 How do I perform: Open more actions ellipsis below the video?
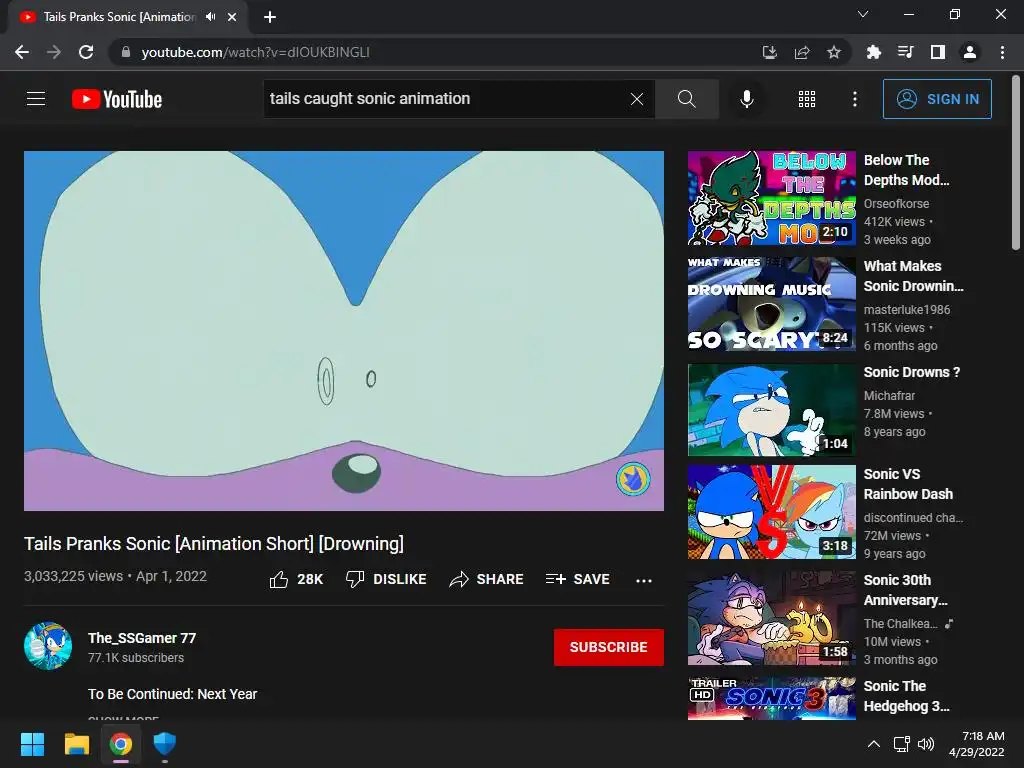[644, 580]
